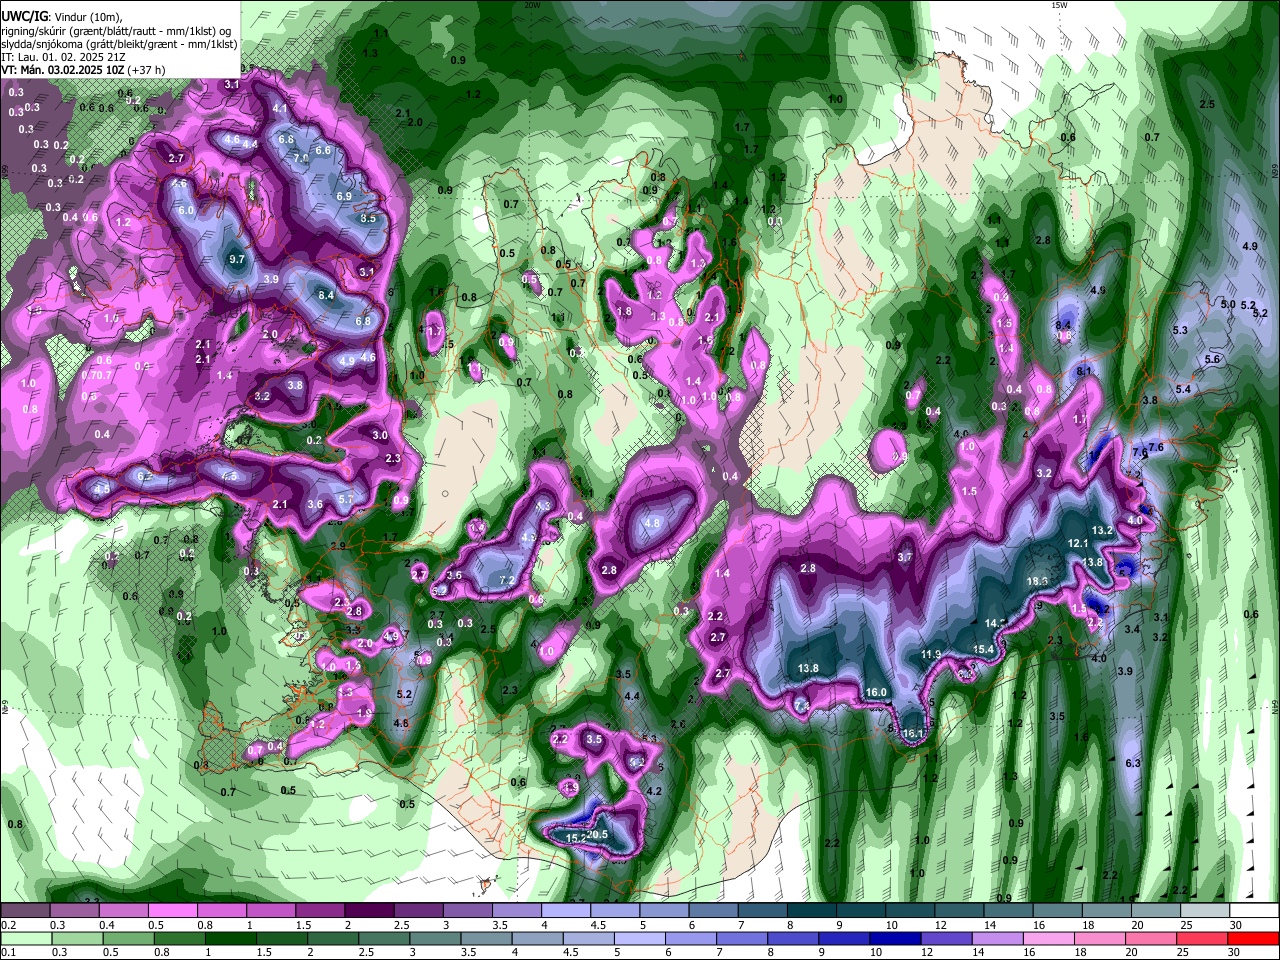
Task: Click the 6.3 value on the map
Action: coord(1133,763)
